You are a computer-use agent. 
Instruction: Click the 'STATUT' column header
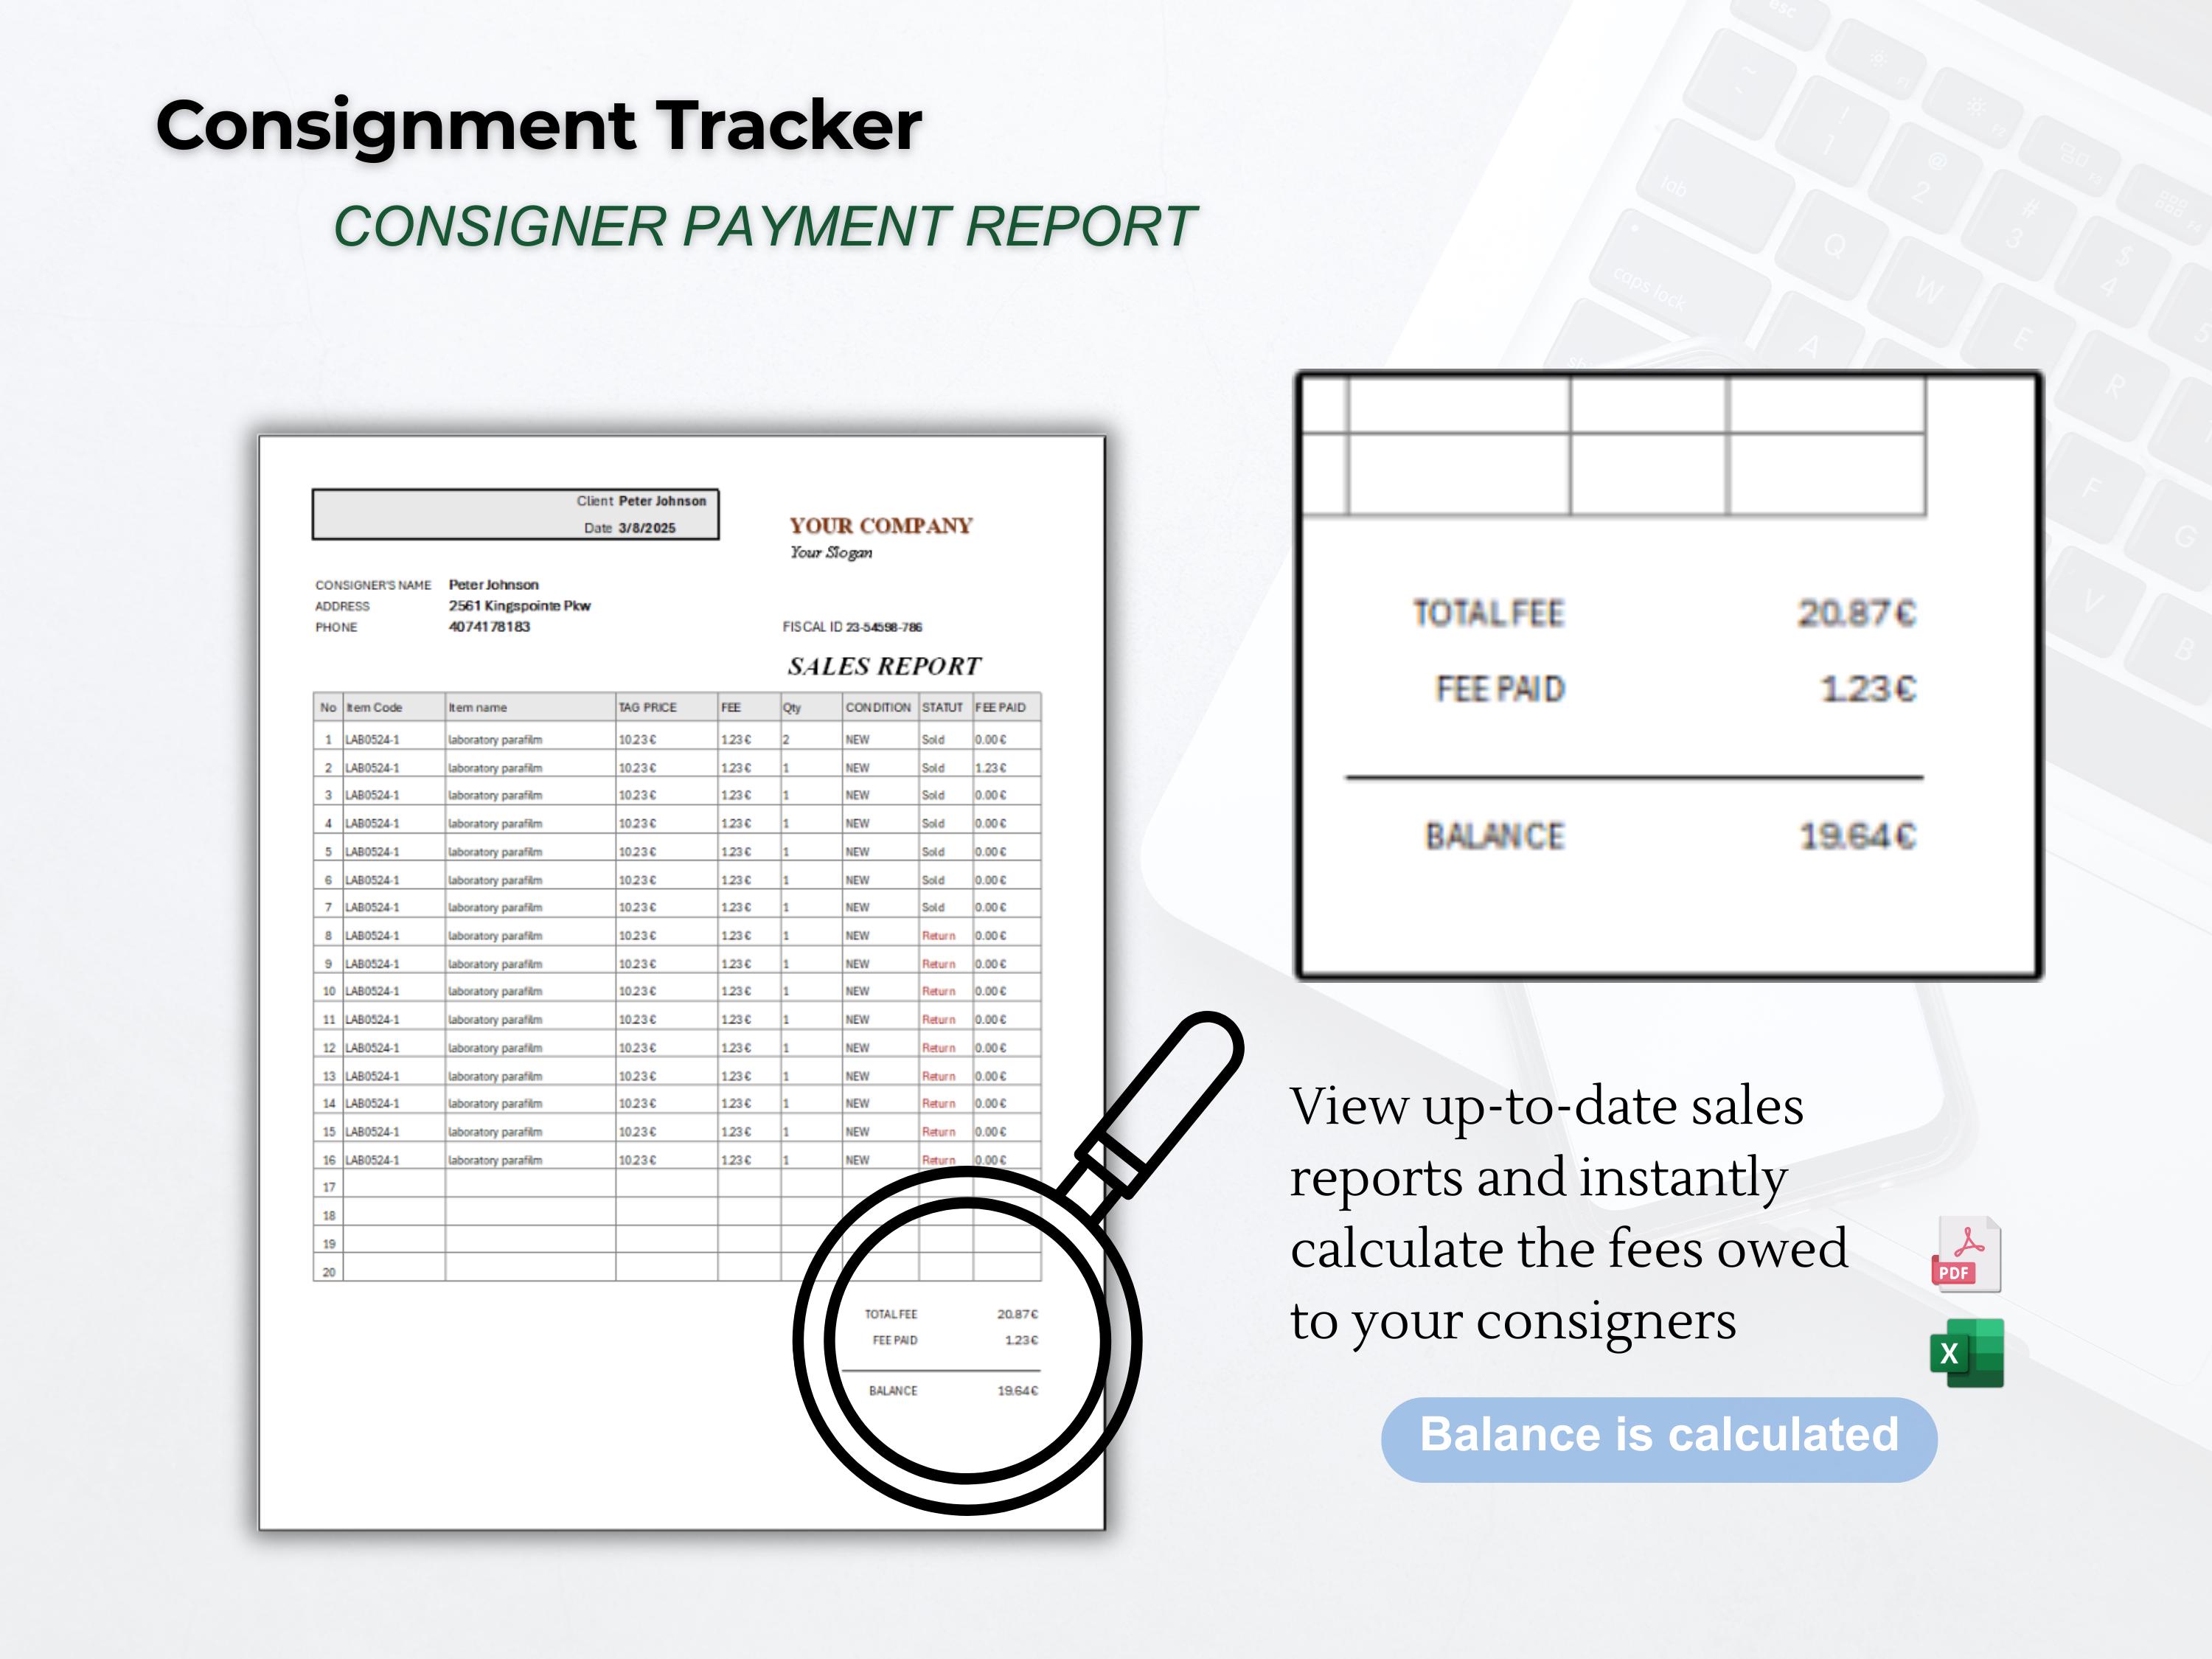[945, 707]
